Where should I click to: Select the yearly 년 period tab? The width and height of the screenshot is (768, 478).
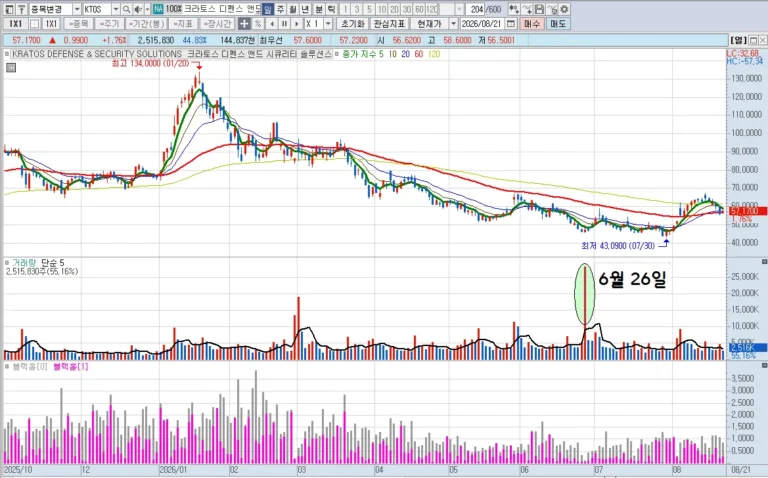[306, 9]
